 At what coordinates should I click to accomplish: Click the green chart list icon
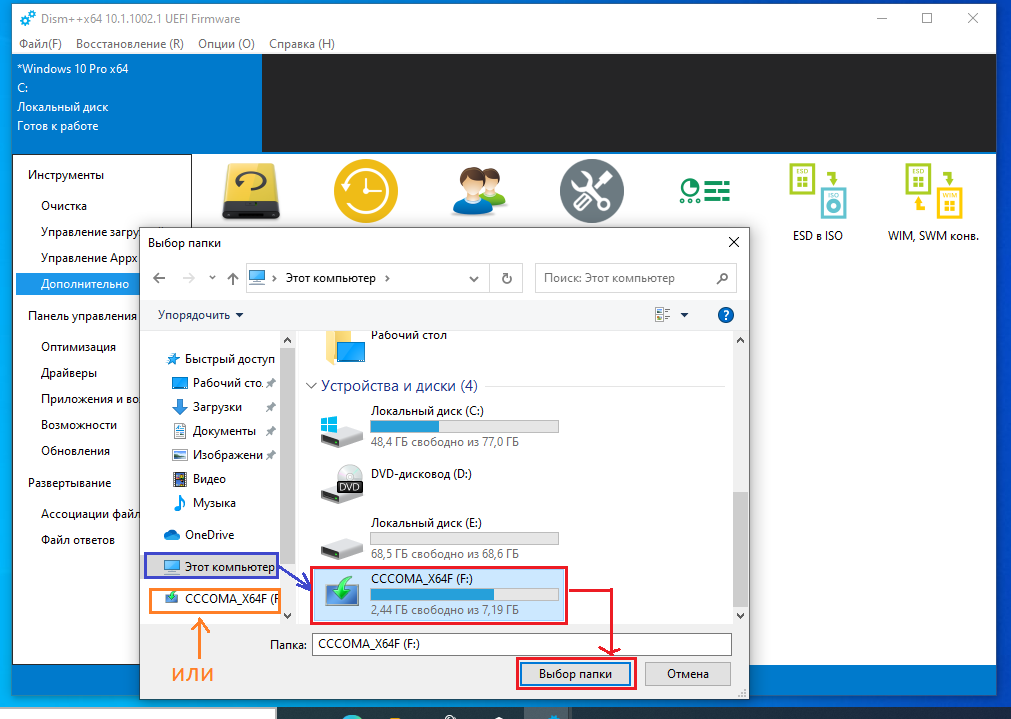click(x=705, y=191)
